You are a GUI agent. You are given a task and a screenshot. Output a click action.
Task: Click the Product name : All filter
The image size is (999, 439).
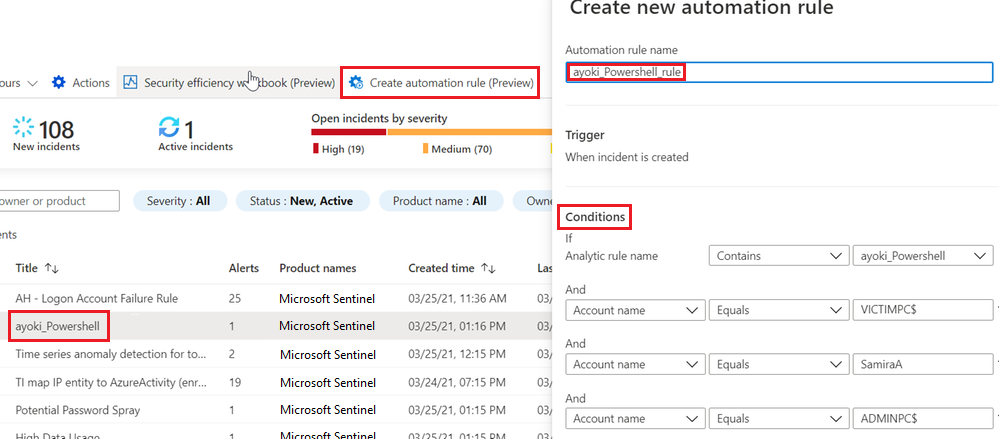tap(440, 201)
